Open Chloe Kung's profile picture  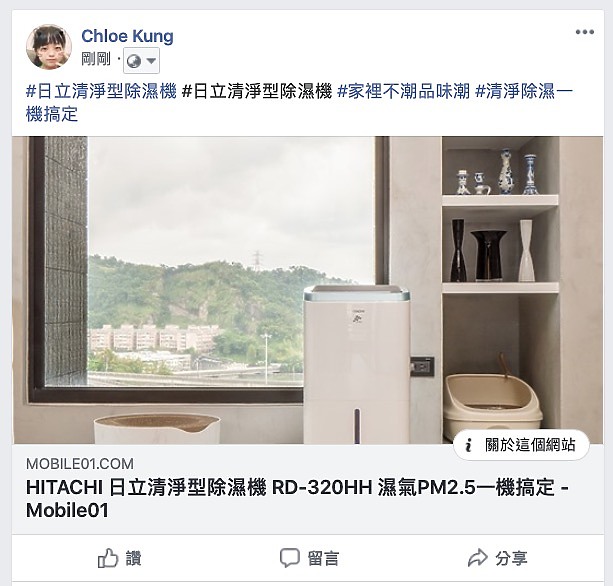[x=49, y=47]
